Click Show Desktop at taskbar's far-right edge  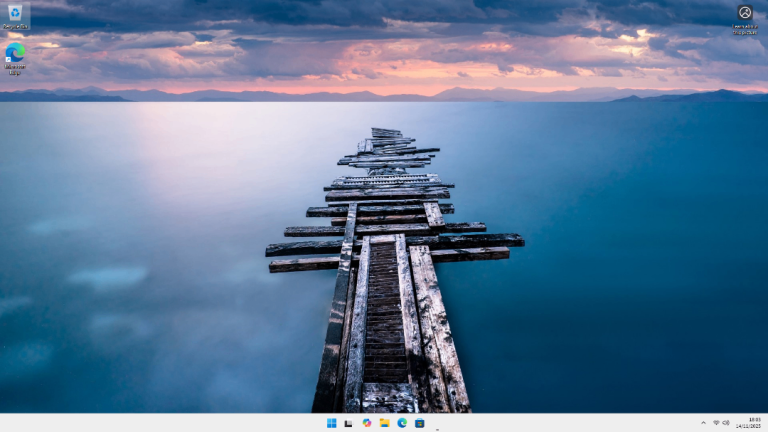coord(766,423)
